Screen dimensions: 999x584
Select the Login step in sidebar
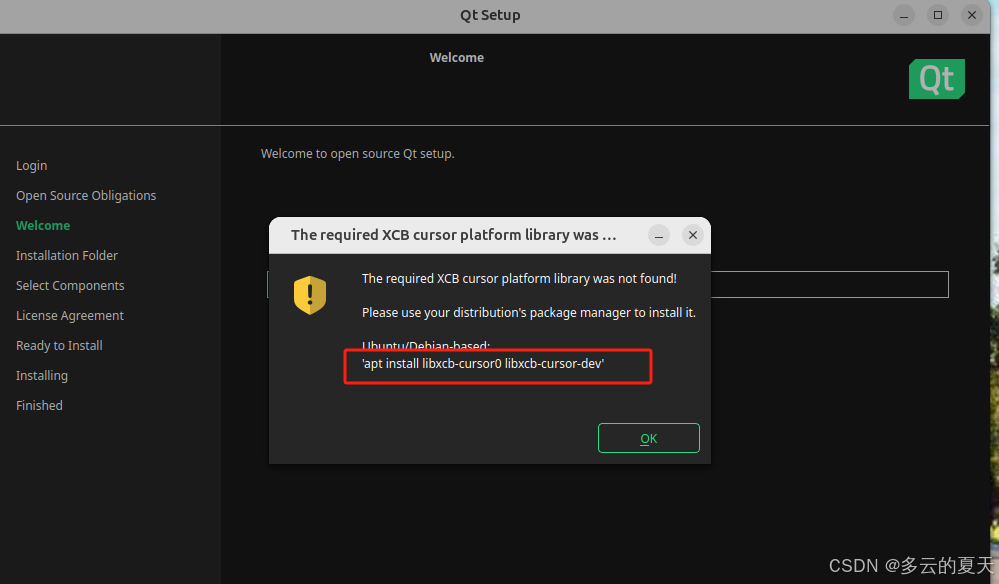(x=32, y=166)
